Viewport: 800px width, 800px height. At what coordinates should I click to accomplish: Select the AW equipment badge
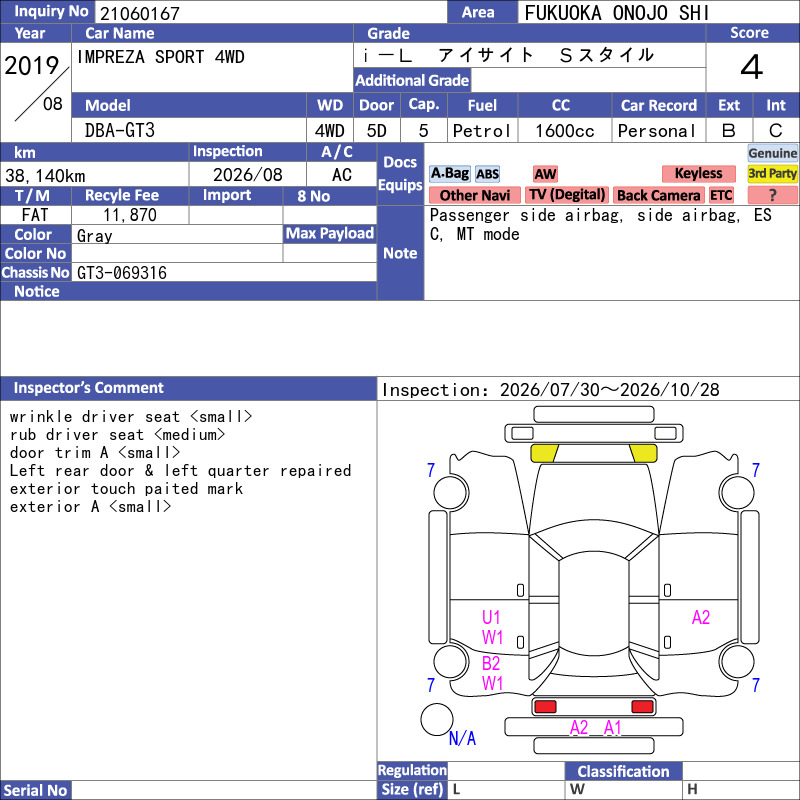click(x=545, y=174)
